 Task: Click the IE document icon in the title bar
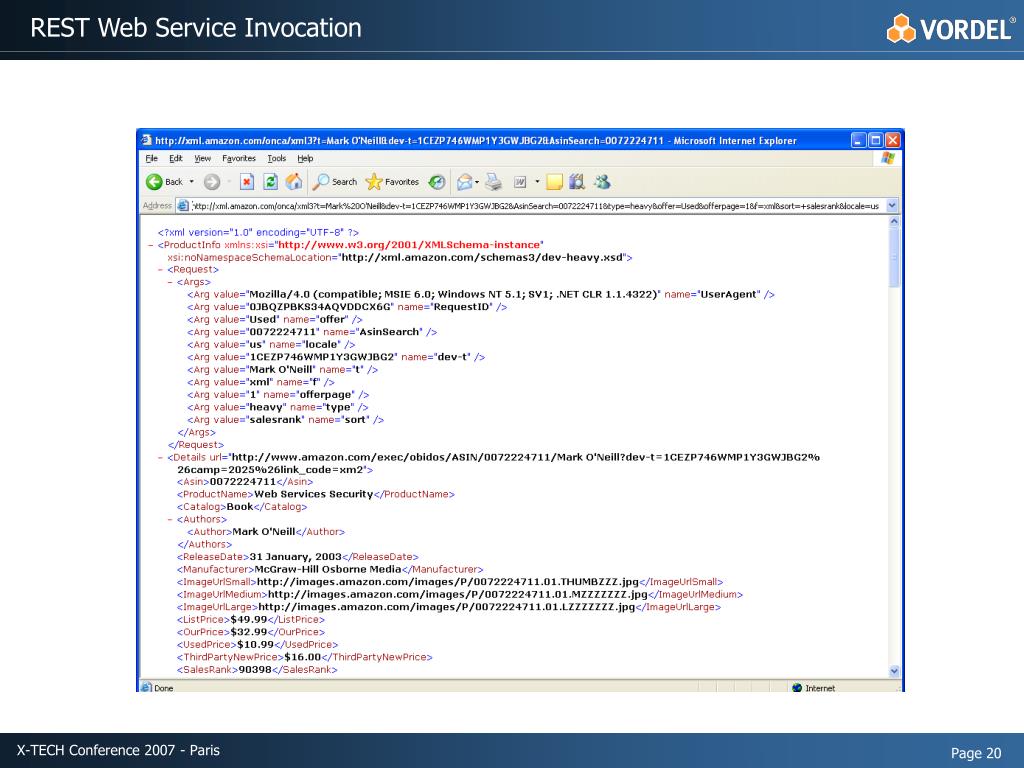point(147,140)
